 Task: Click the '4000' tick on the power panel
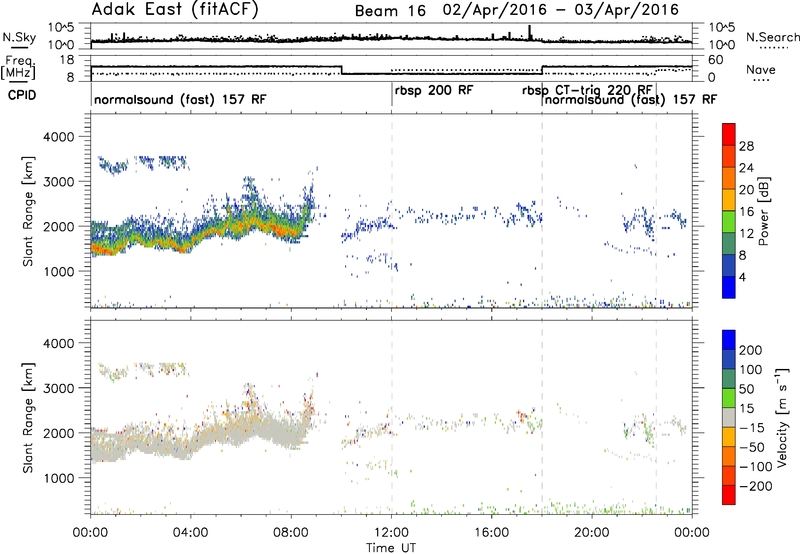point(58,137)
